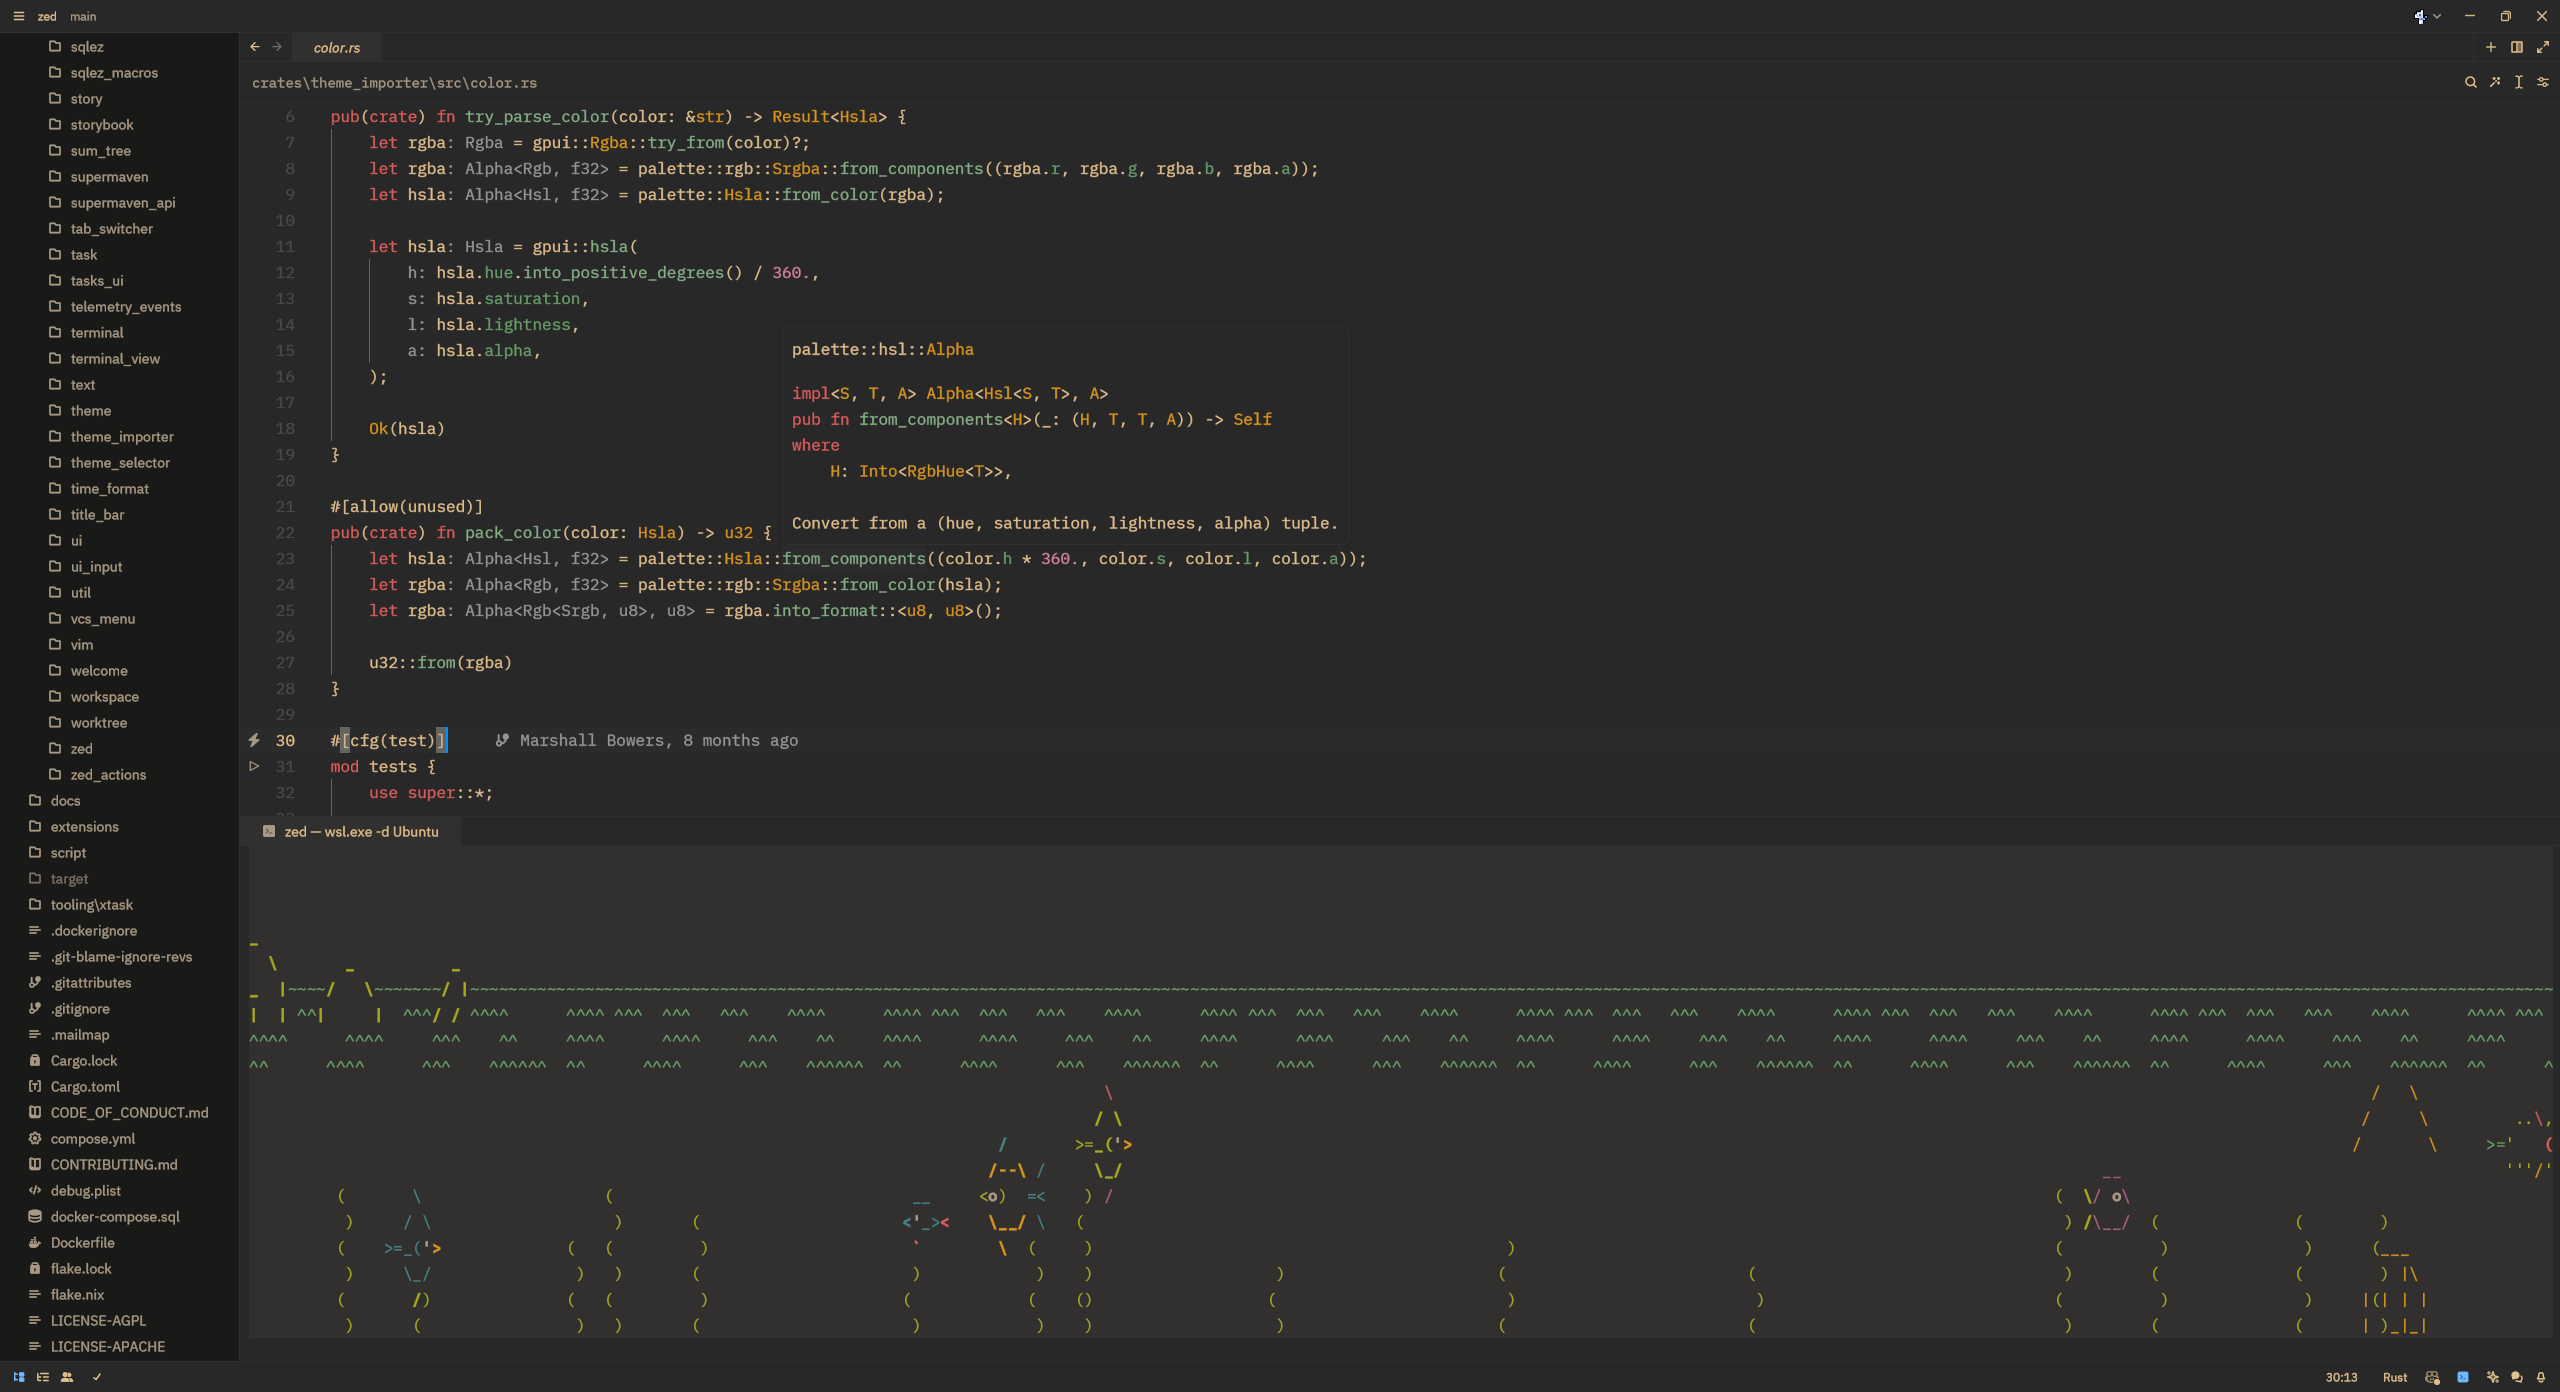Click cursor position 30:13
The width and height of the screenshot is (2560, 1392).
pos(2341,1377)
